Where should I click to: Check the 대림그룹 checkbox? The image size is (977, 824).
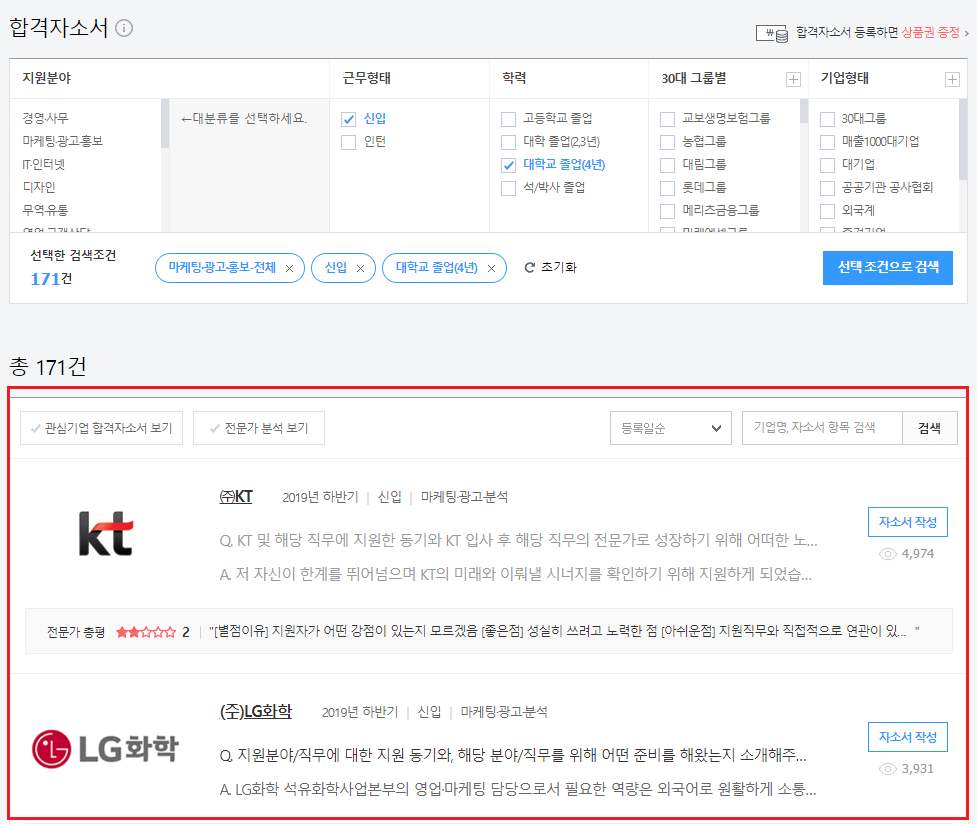point(667,165)
